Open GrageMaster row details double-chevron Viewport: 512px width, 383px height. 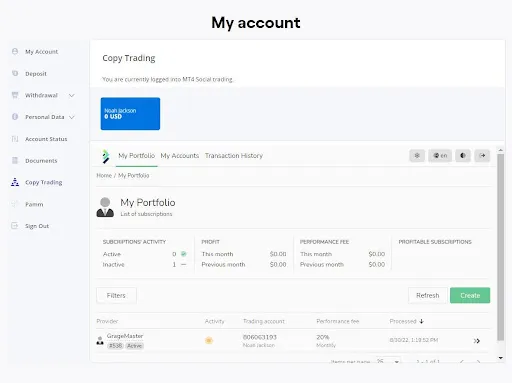(x=477, y=341)
